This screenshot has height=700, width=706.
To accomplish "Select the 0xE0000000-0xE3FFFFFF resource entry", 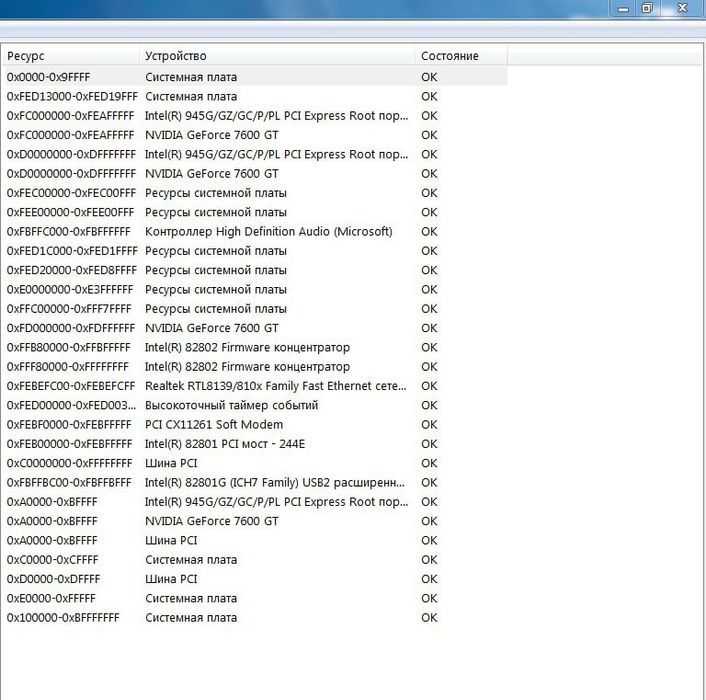I will [x=70, y=290].
